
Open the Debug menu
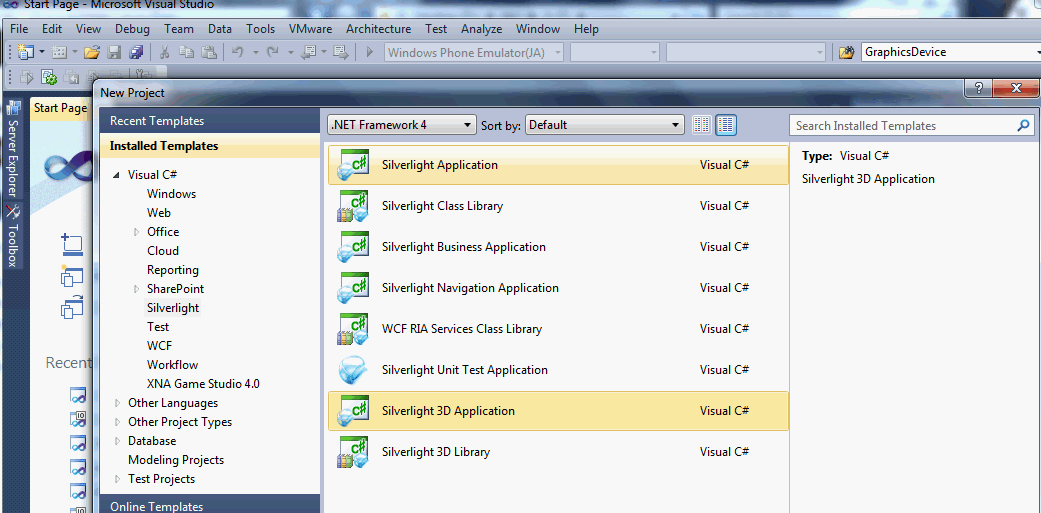point(132,29)
